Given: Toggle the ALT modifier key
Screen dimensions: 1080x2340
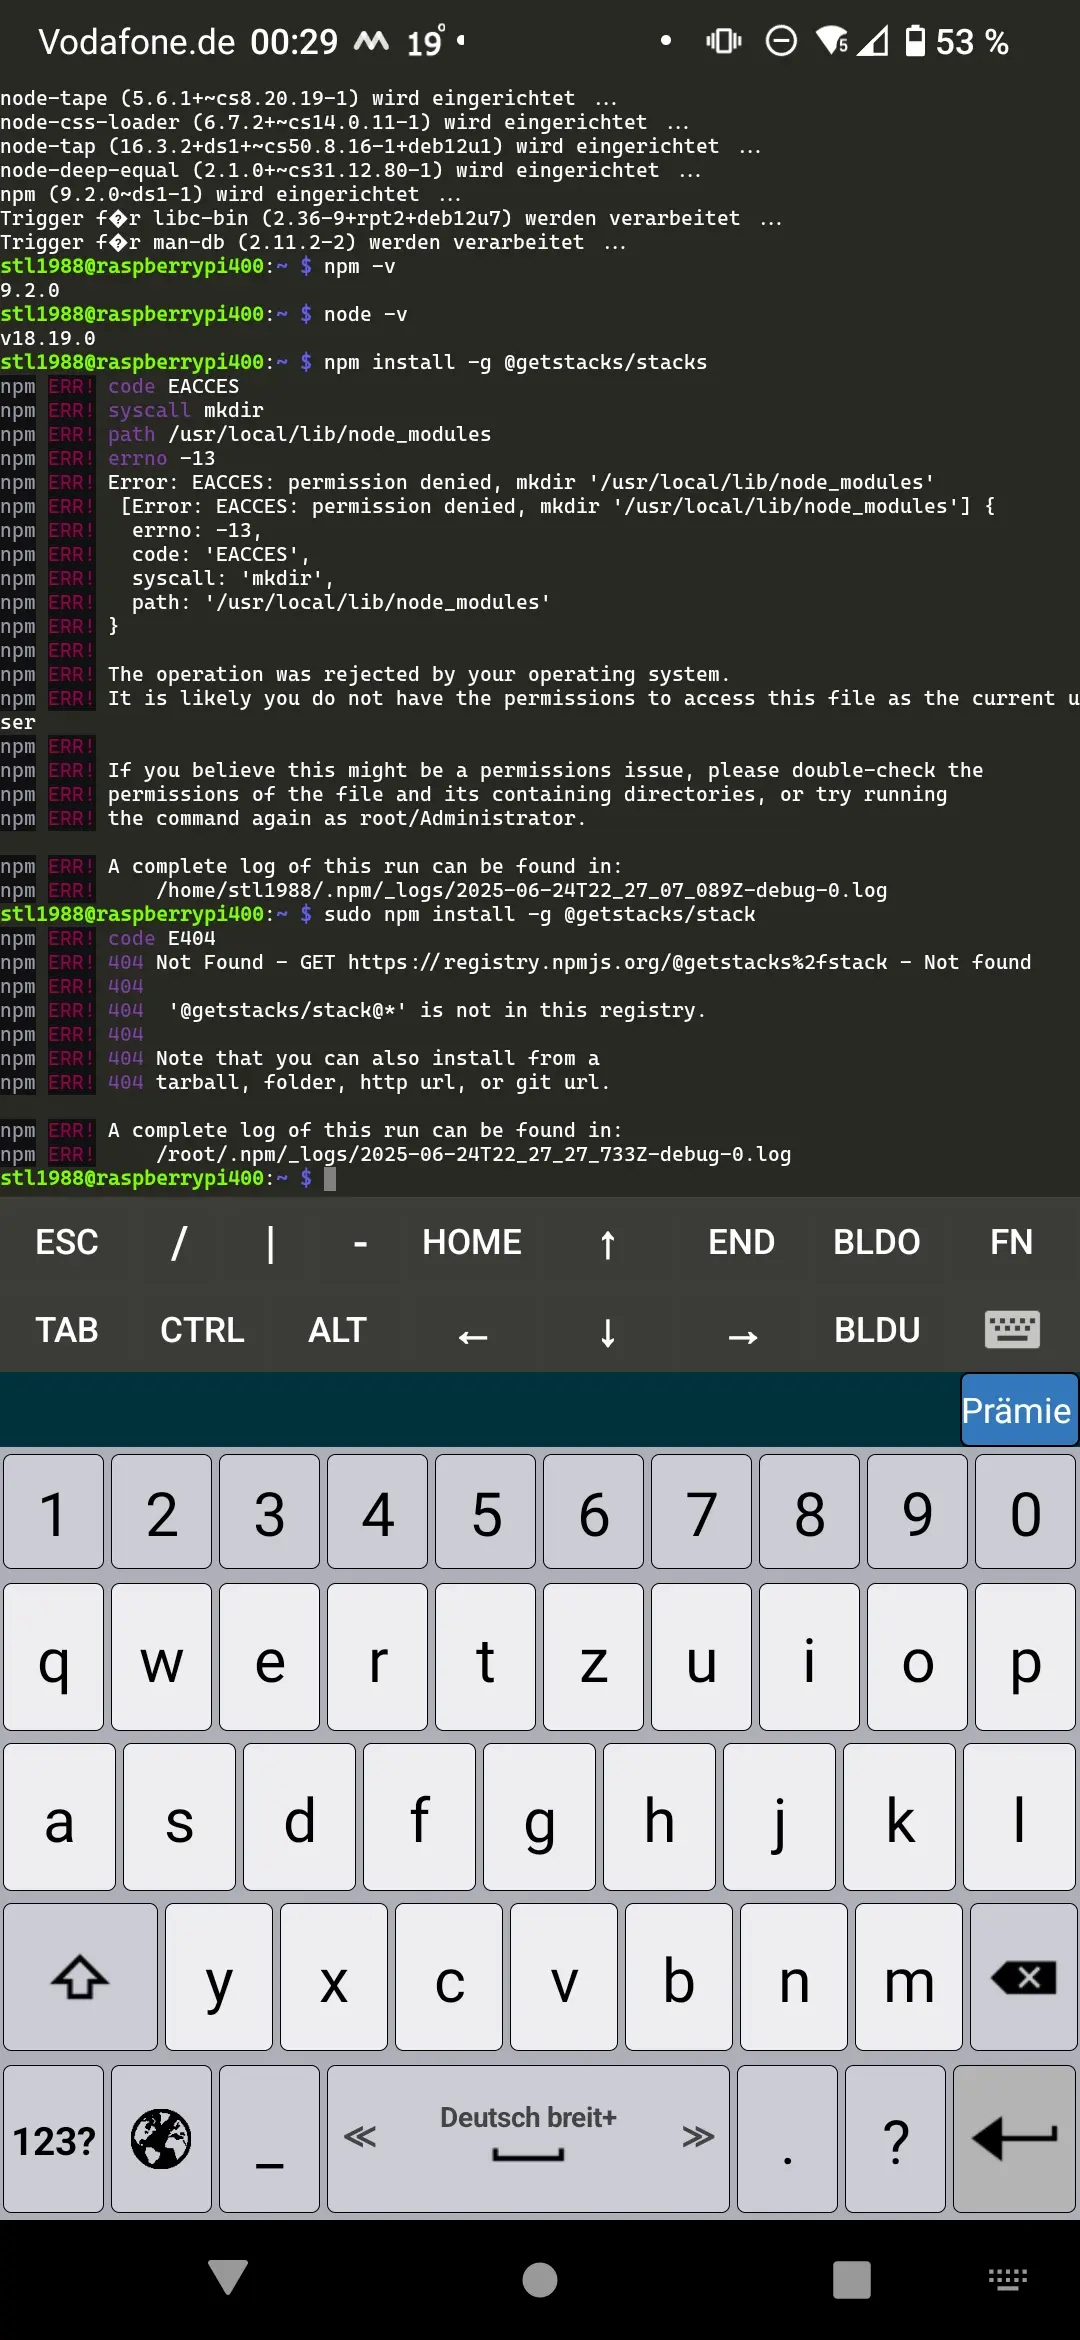Looking at the screenshot, I should pyautogui.click(x=337, y=1329).
